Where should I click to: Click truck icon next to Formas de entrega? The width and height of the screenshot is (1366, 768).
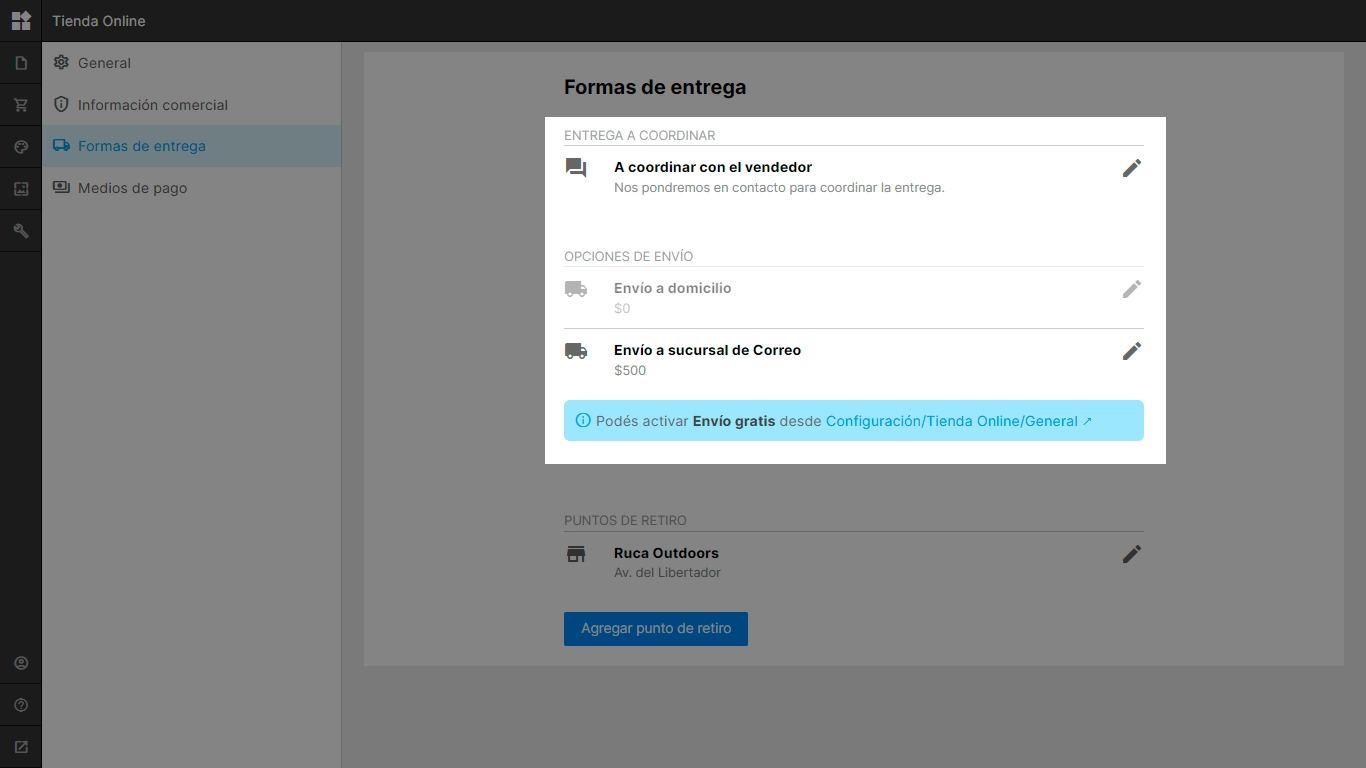[61, 145]
